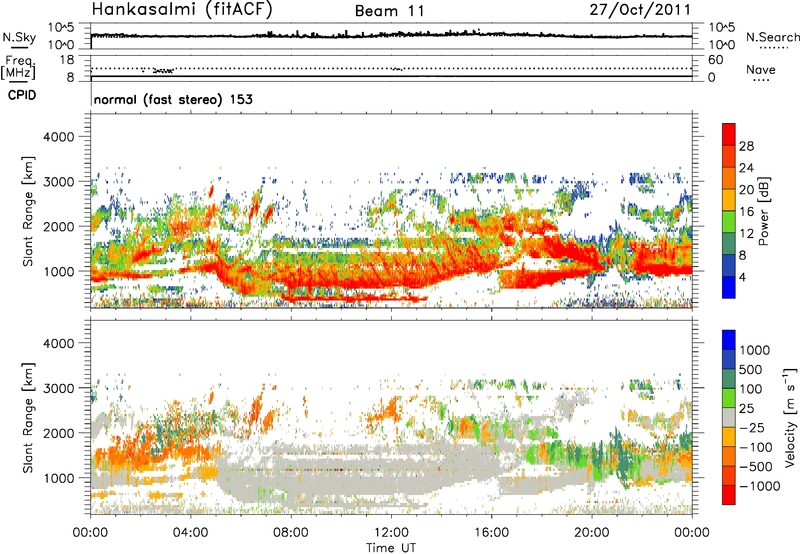Click the "Power [dB]" color bar title
The width and height of the screenshot is (800, 554).
763,211
